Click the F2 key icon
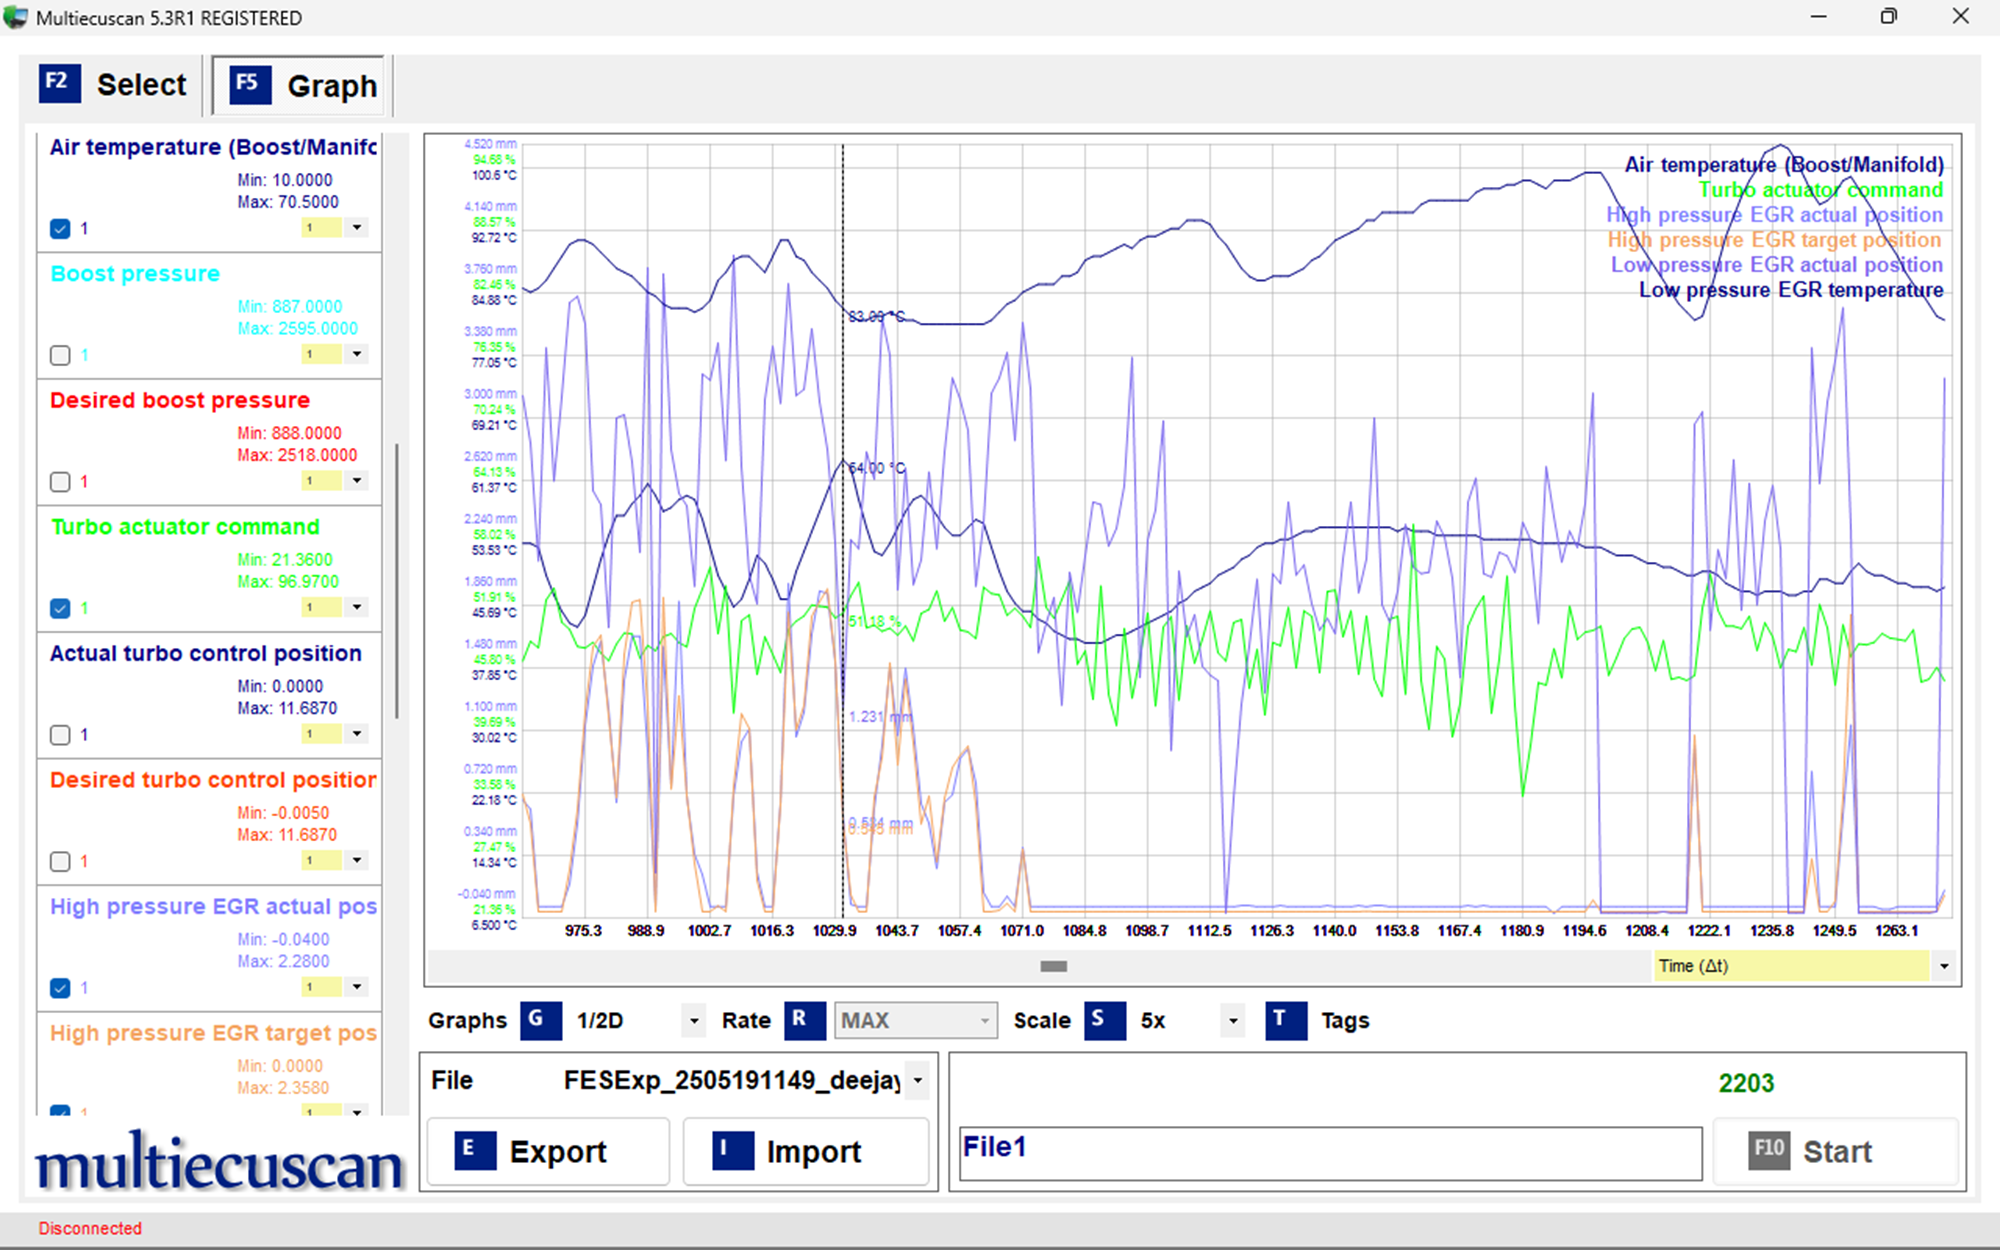Screen dimensions: 2000x1250 pyautogui.click(x=60, y=83)
